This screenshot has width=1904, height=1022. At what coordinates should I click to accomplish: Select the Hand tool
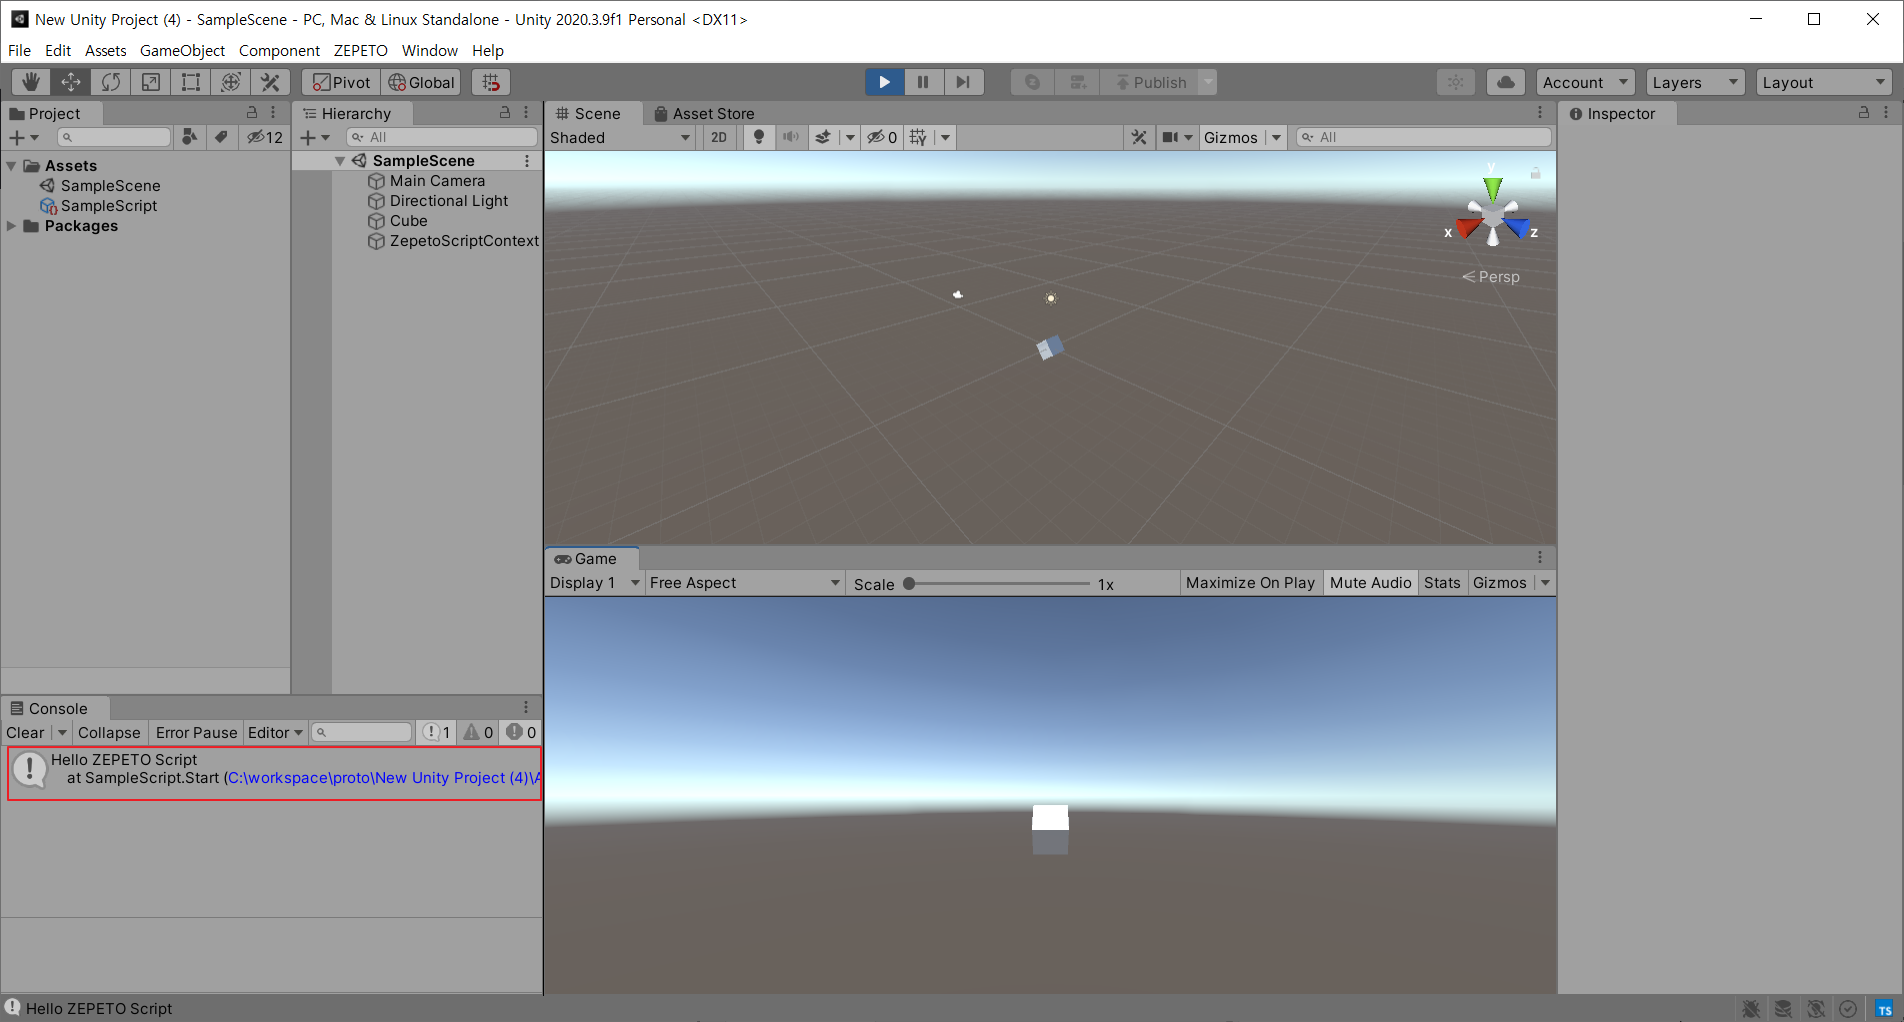(31, 82)
